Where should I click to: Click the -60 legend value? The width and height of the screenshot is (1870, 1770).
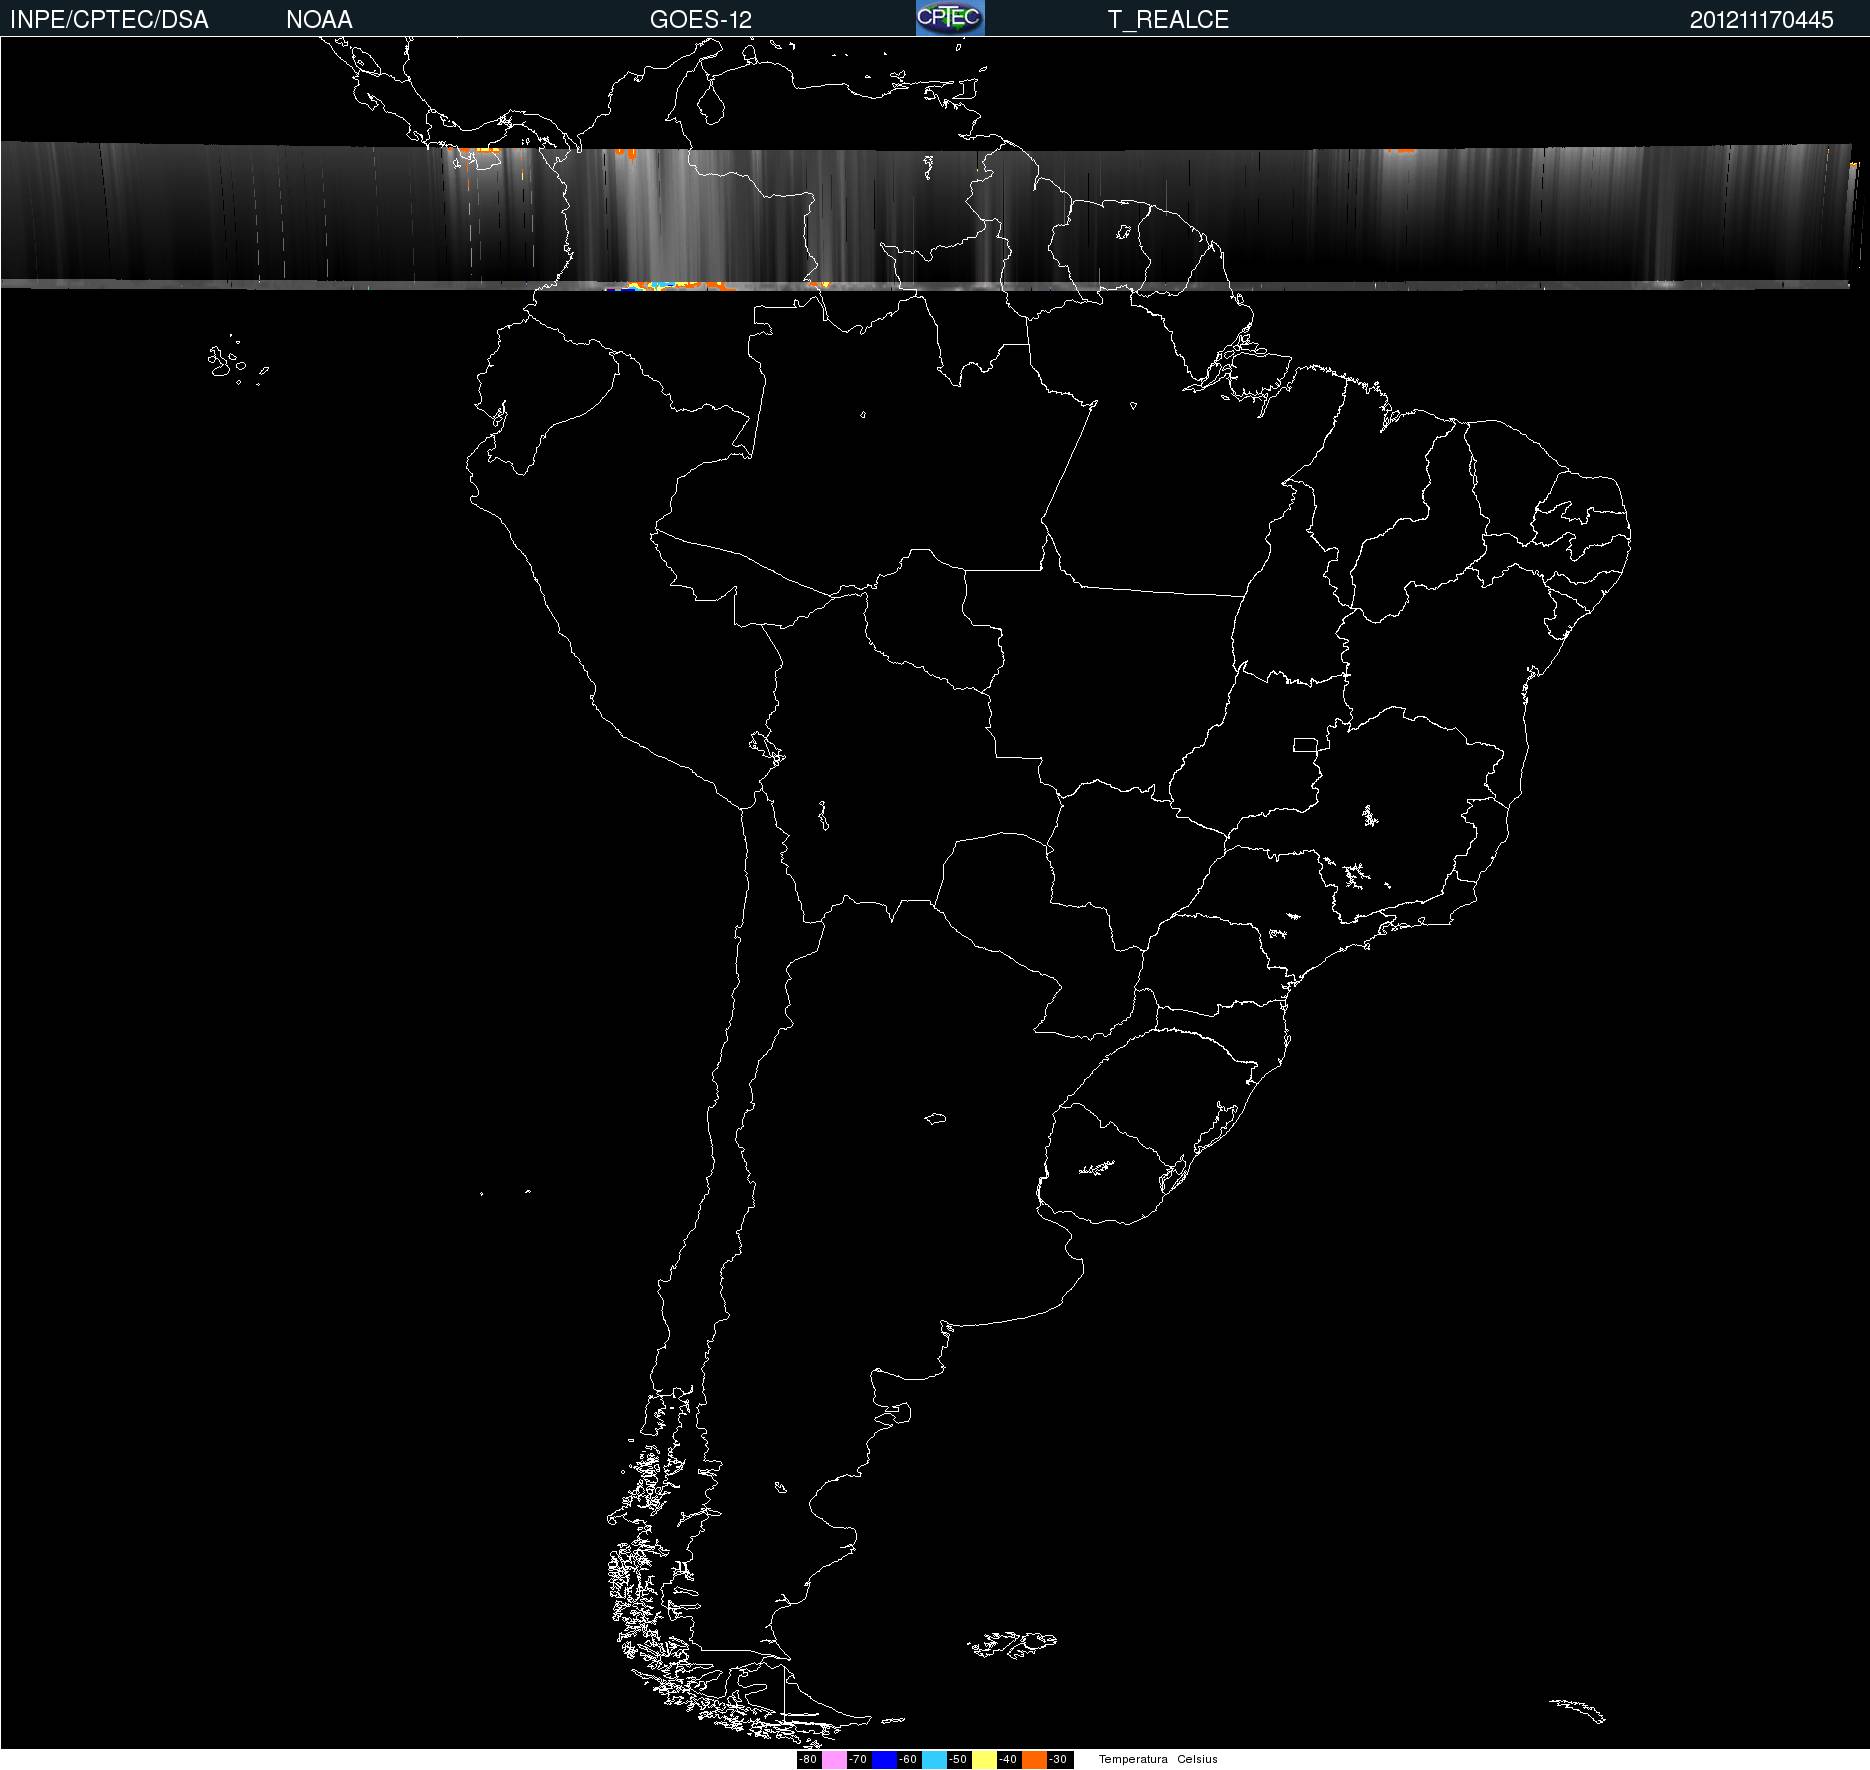tap(908, 1759)
